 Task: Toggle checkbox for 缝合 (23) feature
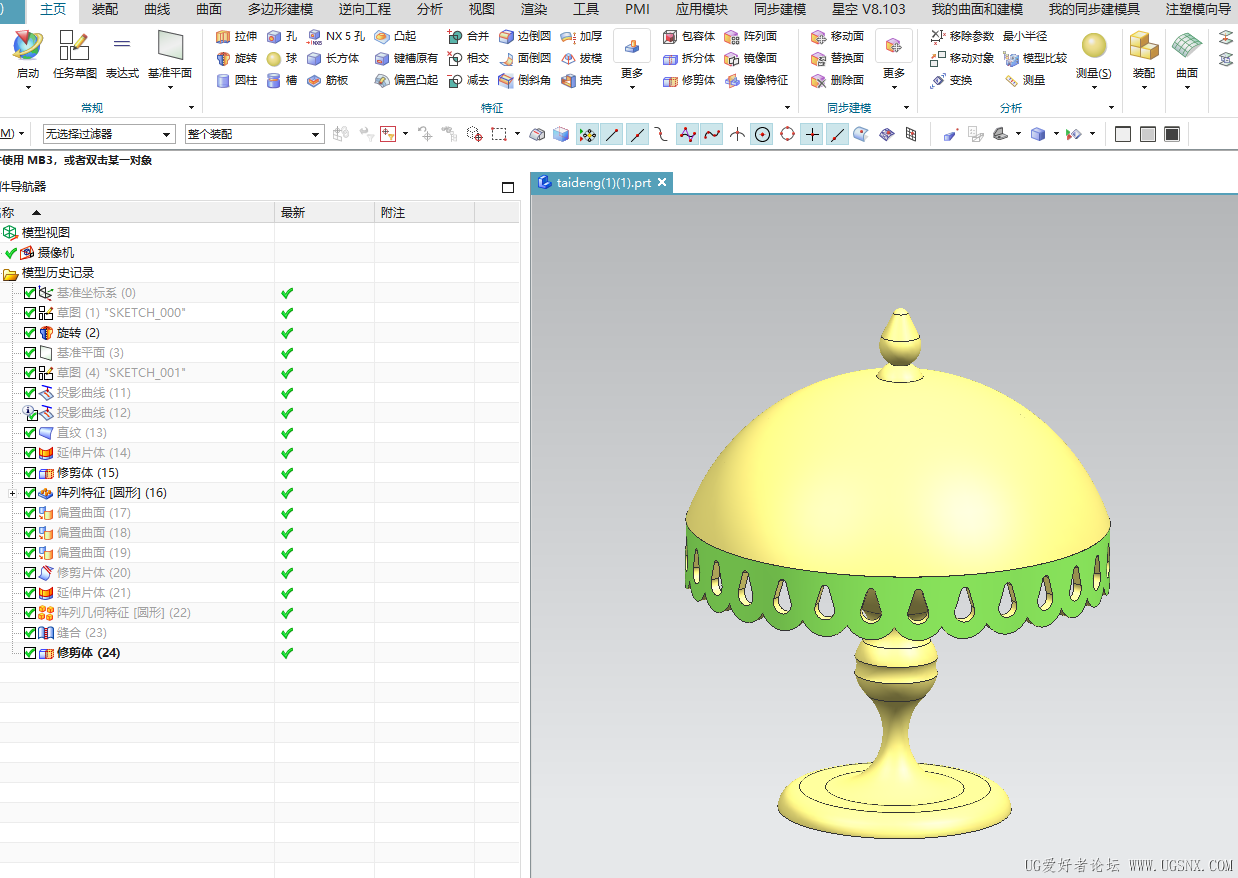(x=30, y=633)
